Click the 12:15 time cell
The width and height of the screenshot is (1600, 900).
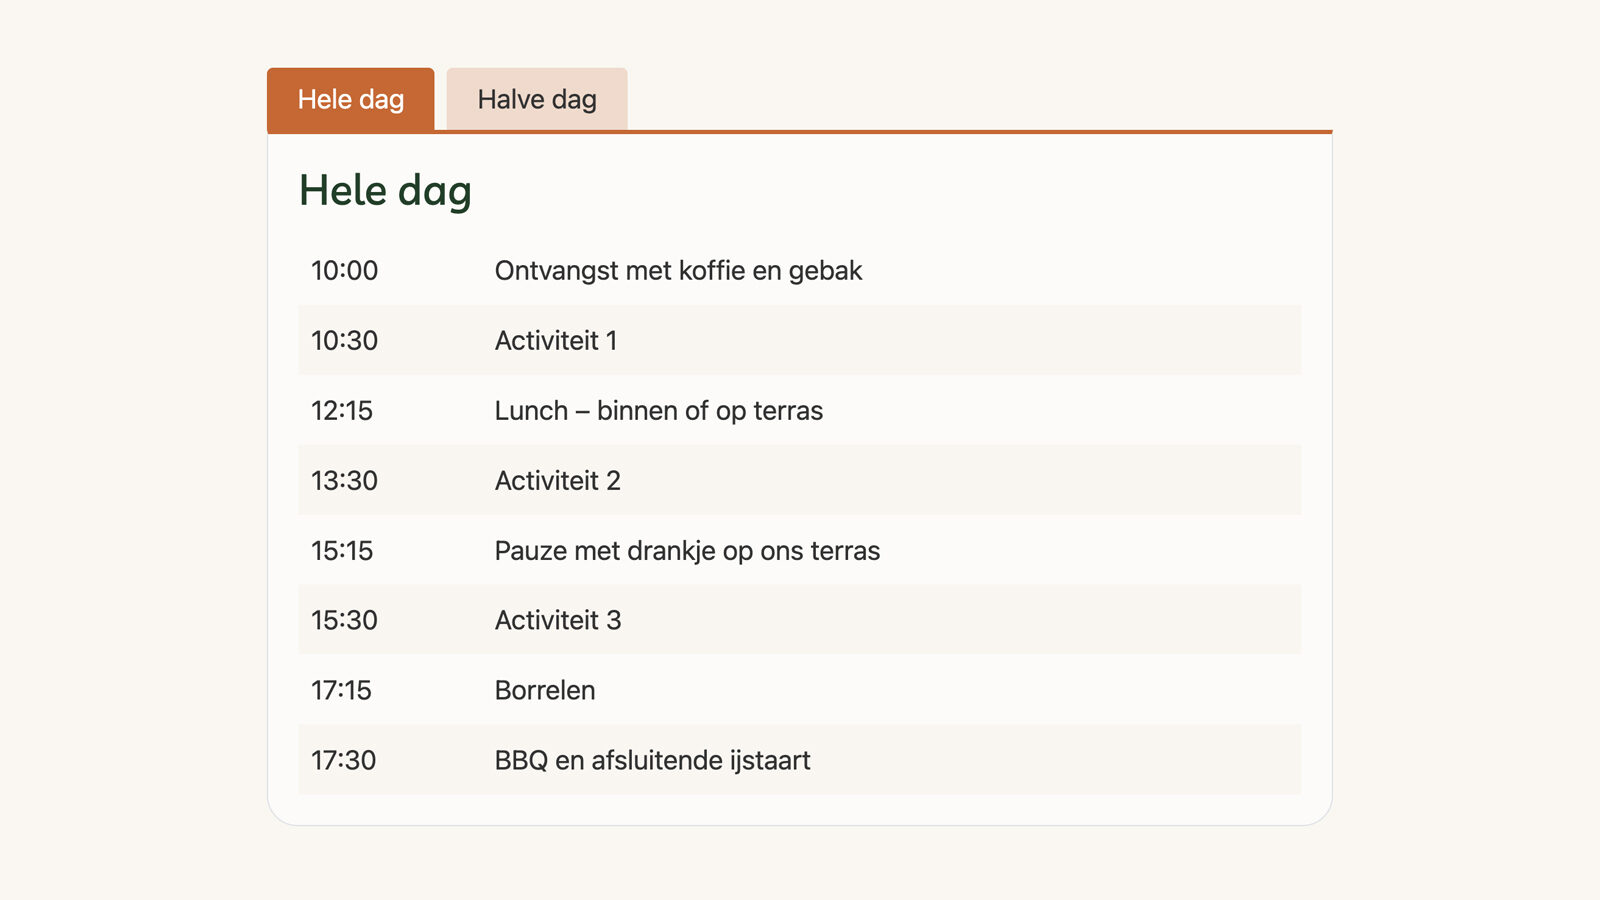342,410
